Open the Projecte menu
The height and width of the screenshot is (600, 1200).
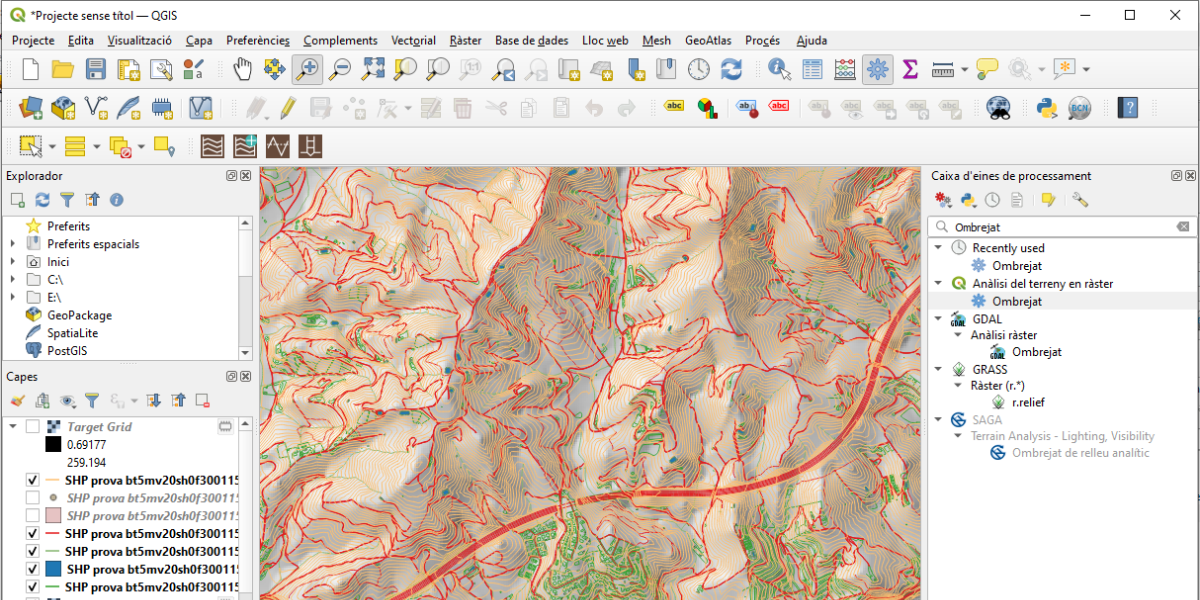pos(33,40)
